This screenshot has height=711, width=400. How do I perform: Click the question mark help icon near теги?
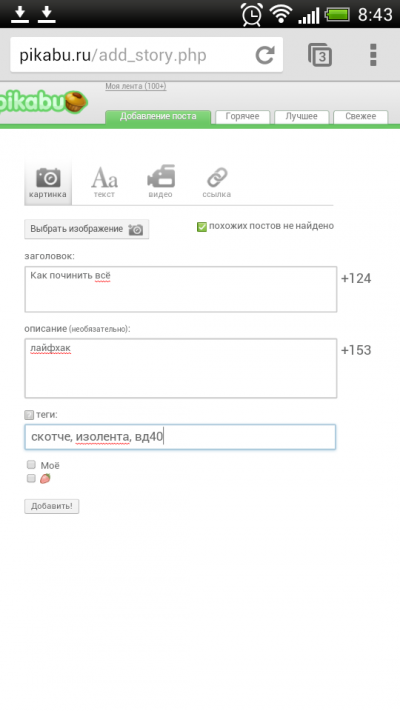click(x=29, y=415)
